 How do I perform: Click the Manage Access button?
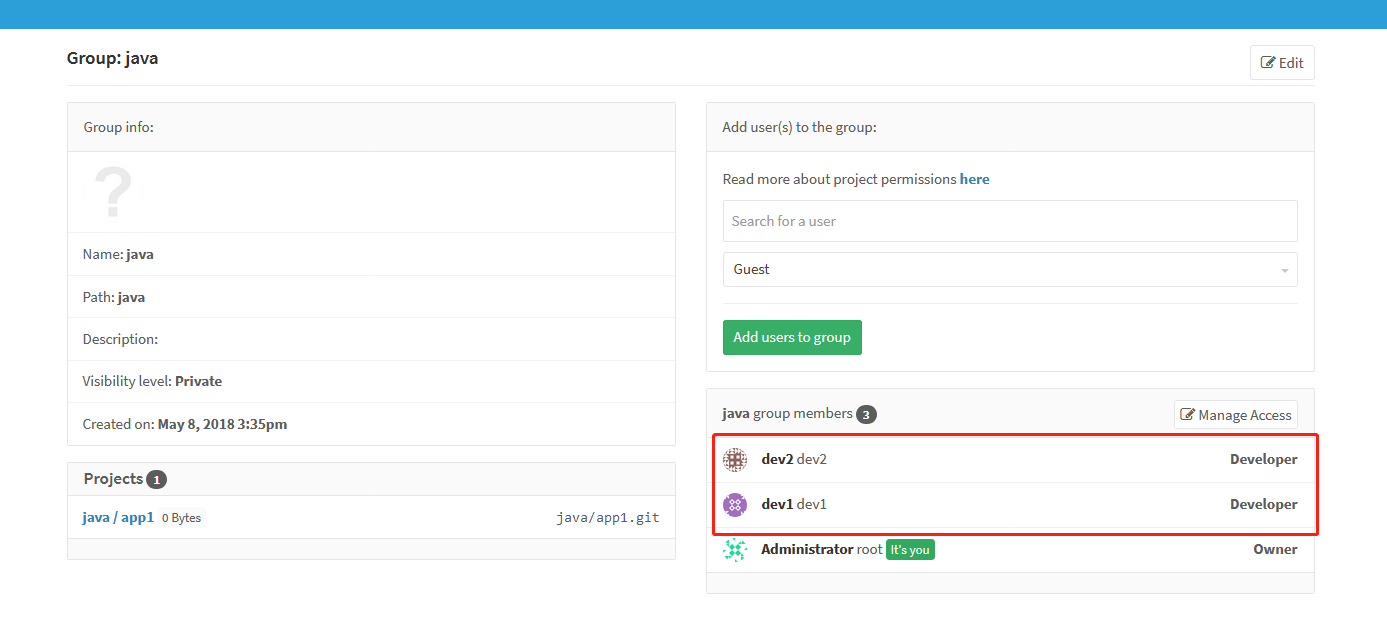[1236, 415]
